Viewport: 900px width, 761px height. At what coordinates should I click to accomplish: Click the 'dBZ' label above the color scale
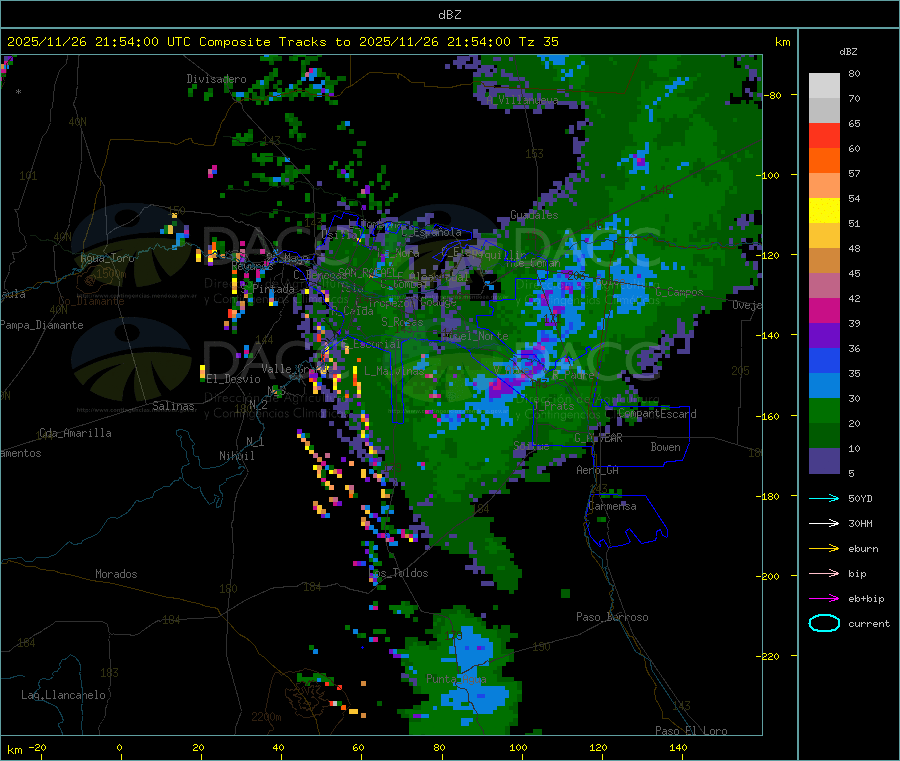coord(848,52)
